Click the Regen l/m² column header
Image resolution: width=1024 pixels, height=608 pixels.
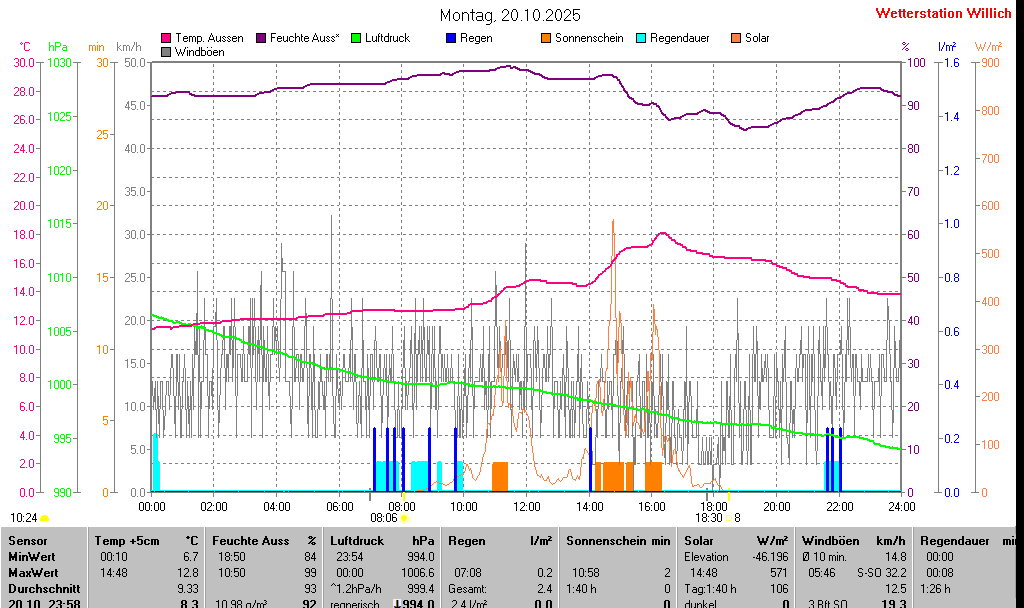[x=500, y=540]
